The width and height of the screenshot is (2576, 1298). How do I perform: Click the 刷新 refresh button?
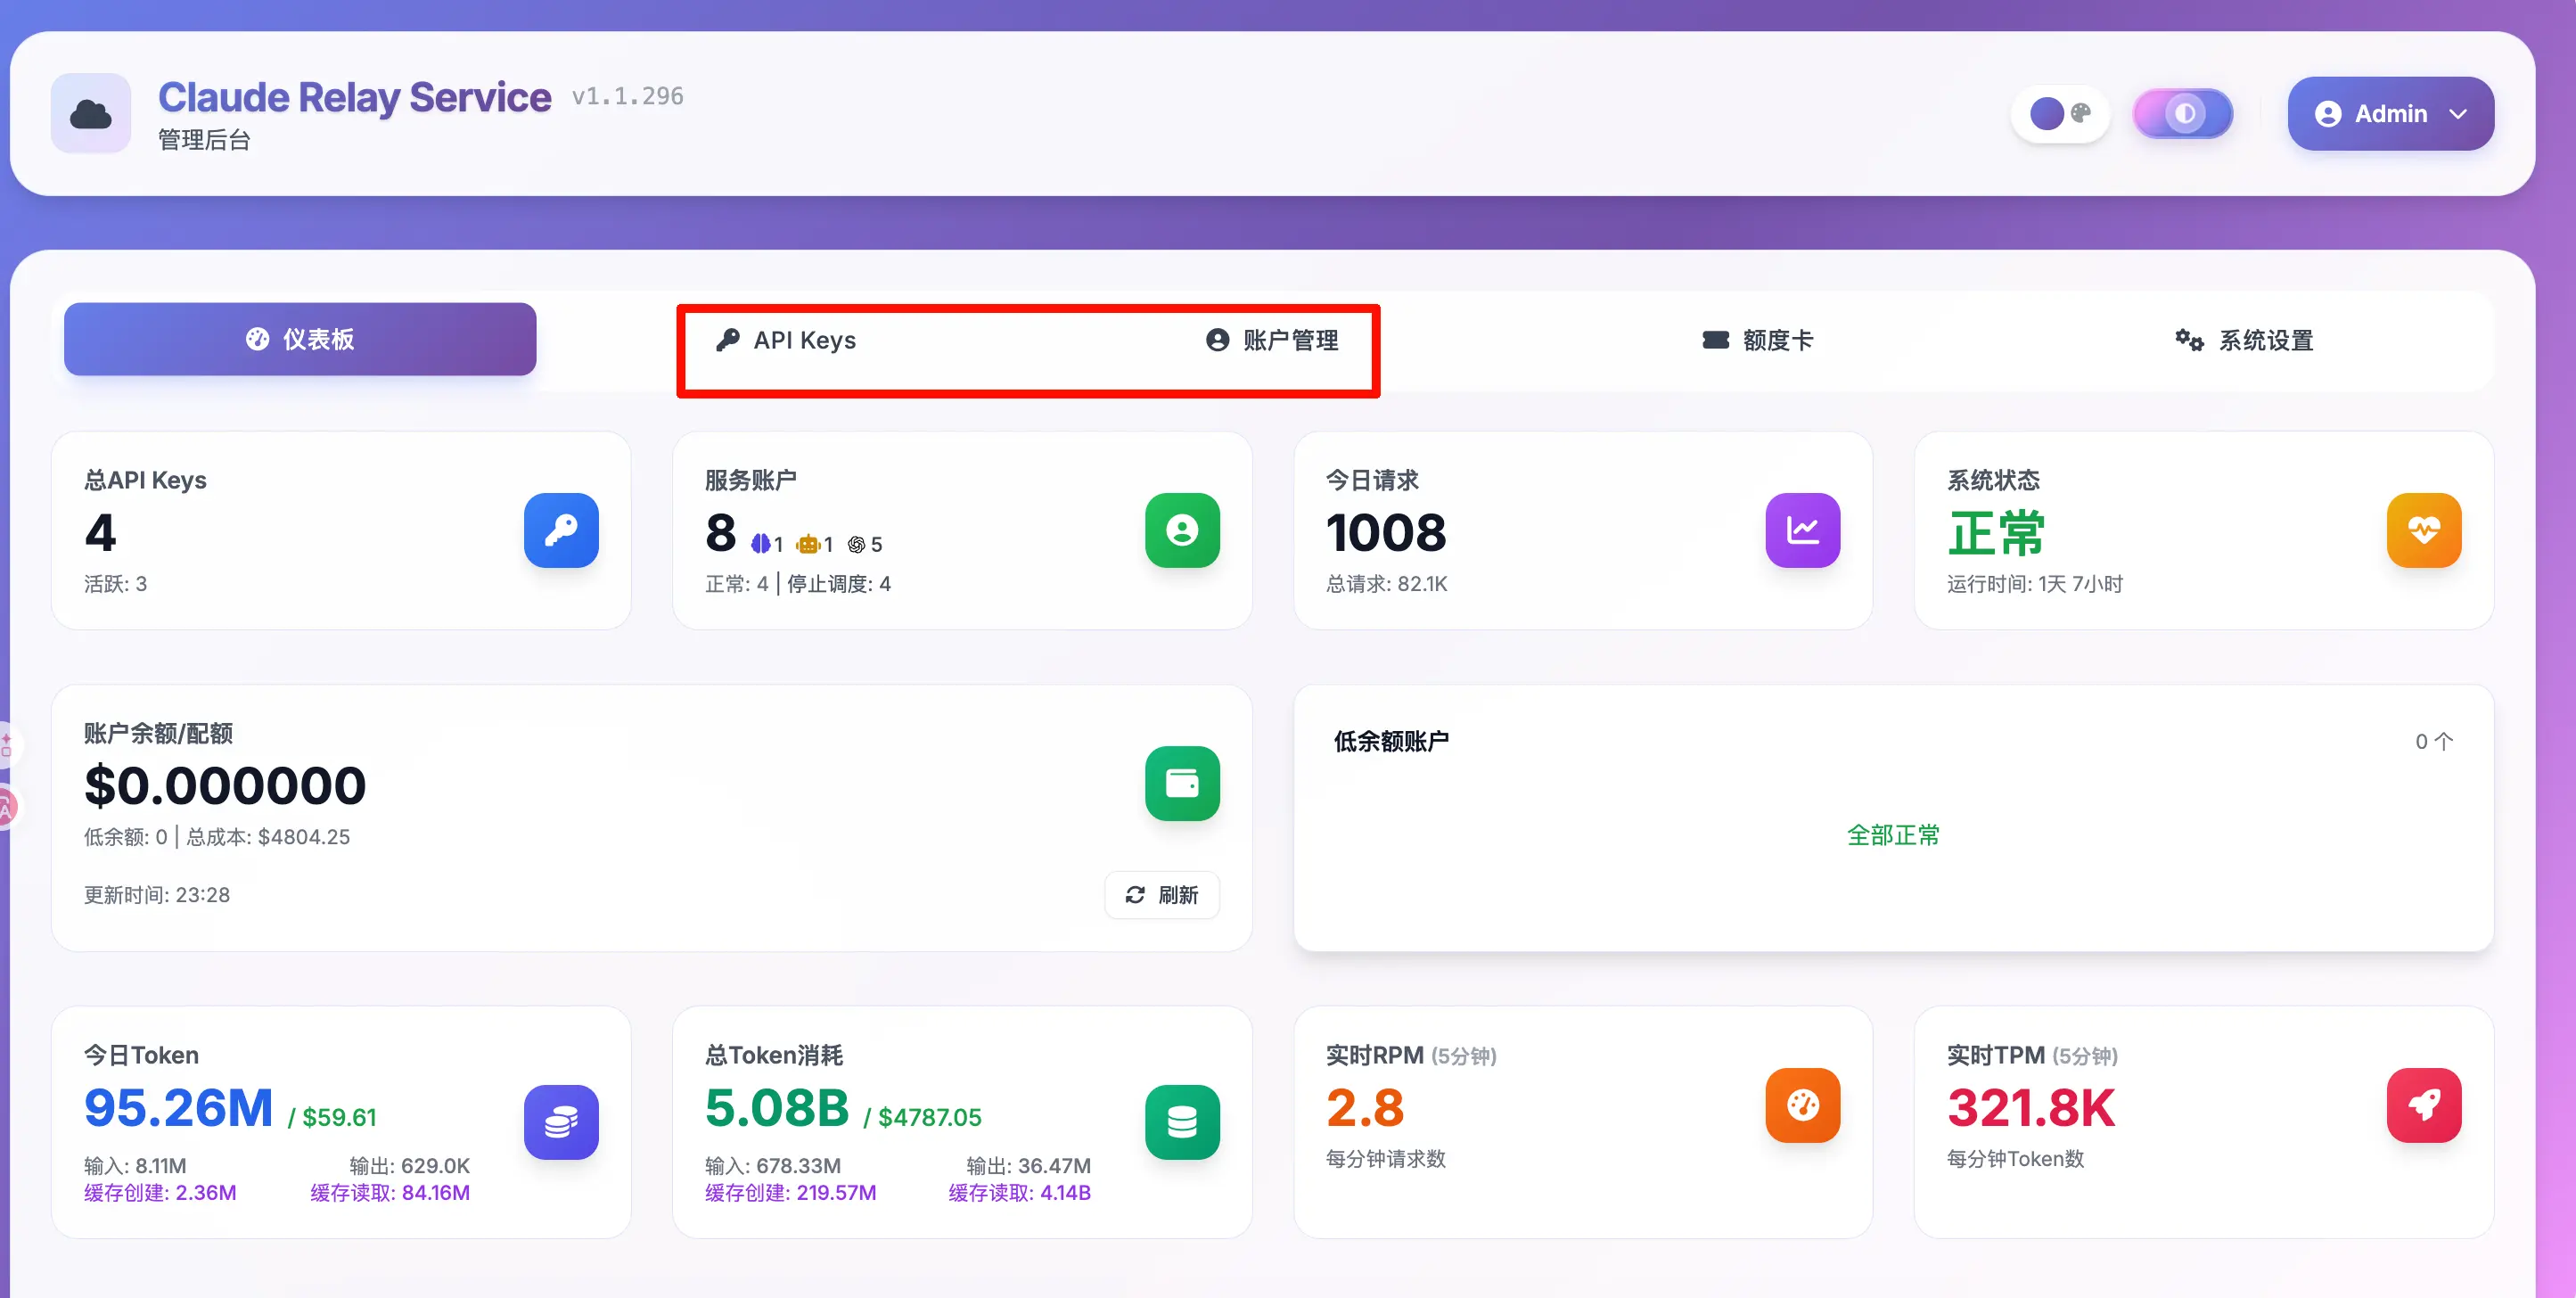tap(1161, 895)
